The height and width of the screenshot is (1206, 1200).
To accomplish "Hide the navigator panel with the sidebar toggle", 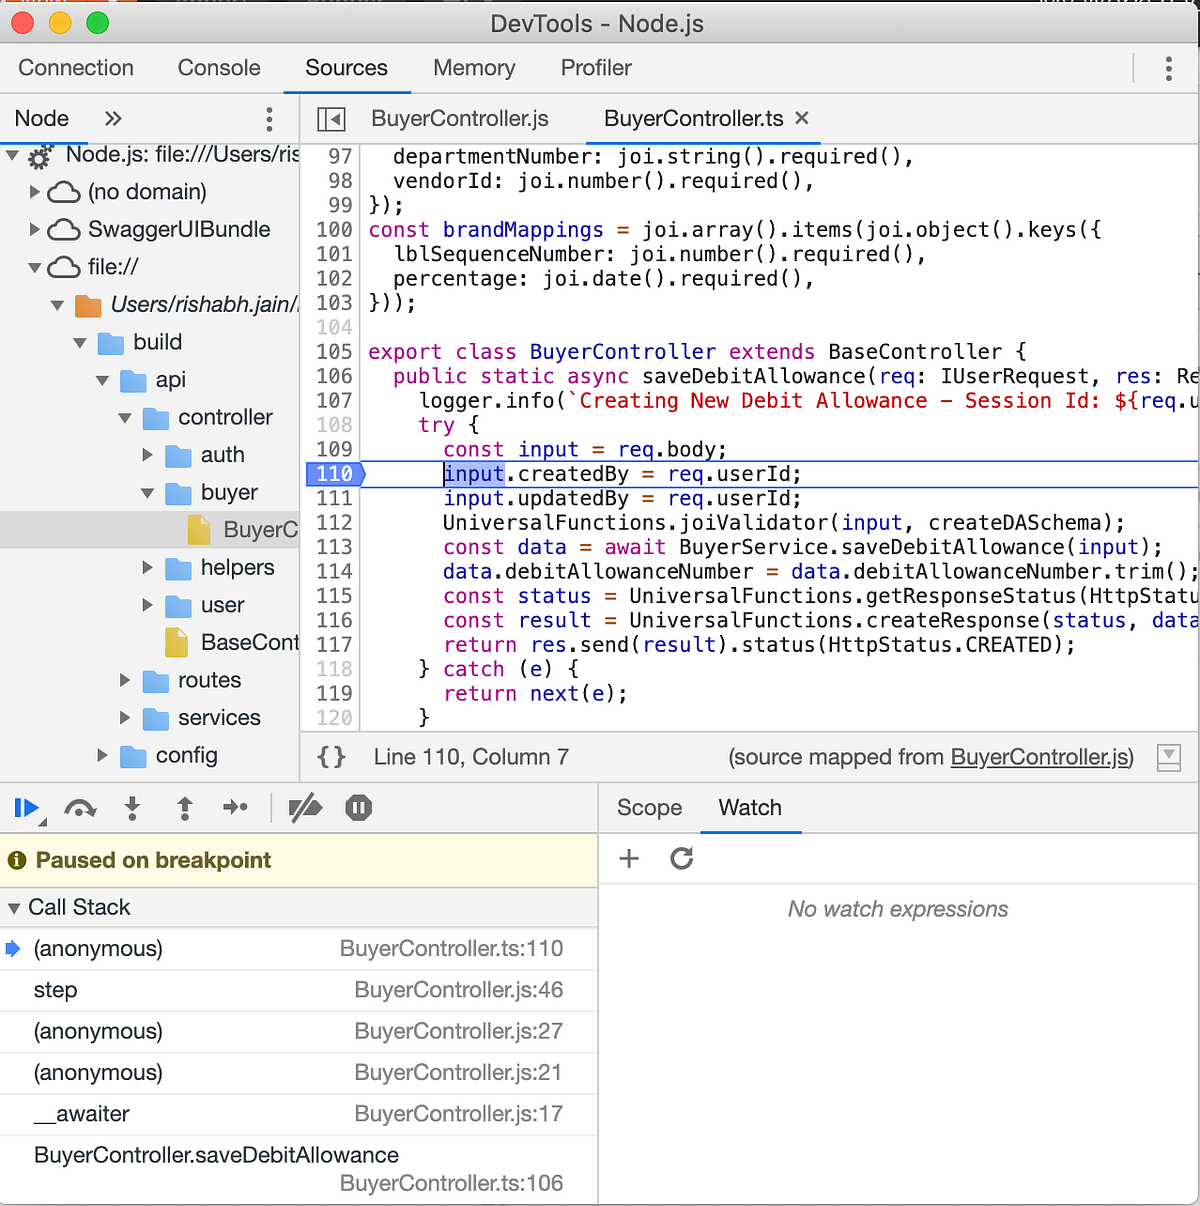I will [330, 118].
